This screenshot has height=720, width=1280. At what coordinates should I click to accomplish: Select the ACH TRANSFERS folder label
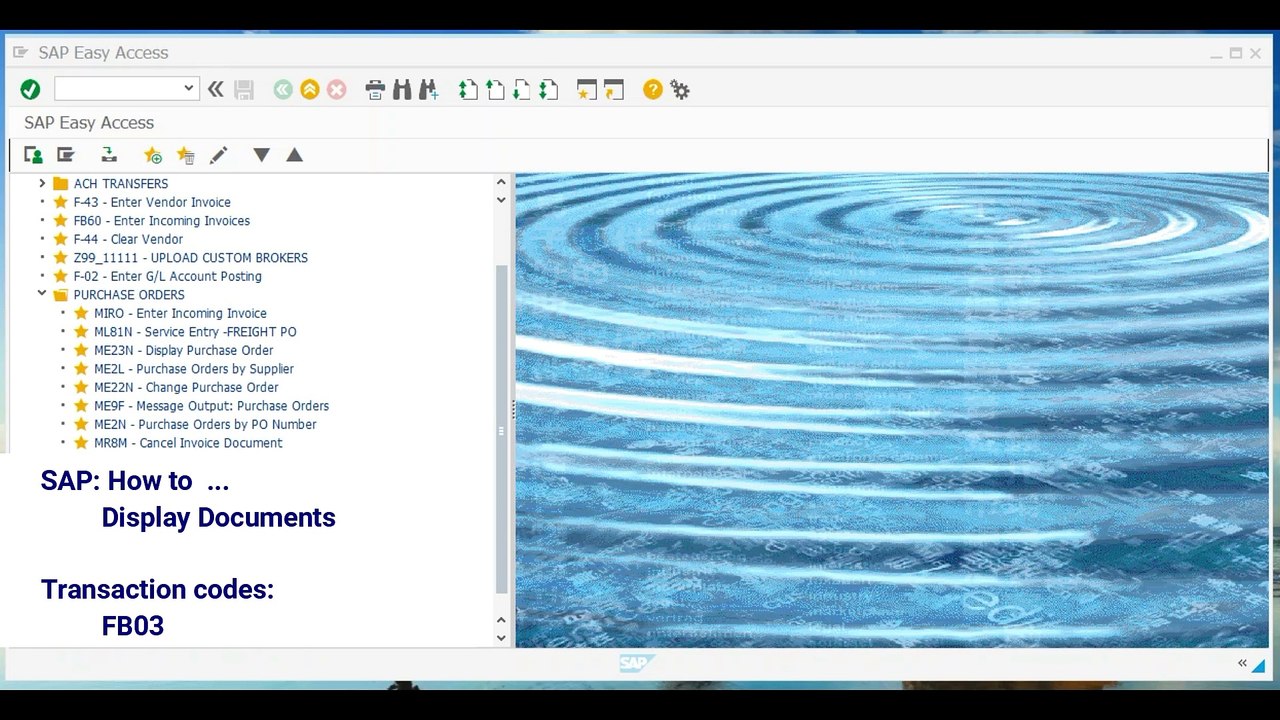121,183
